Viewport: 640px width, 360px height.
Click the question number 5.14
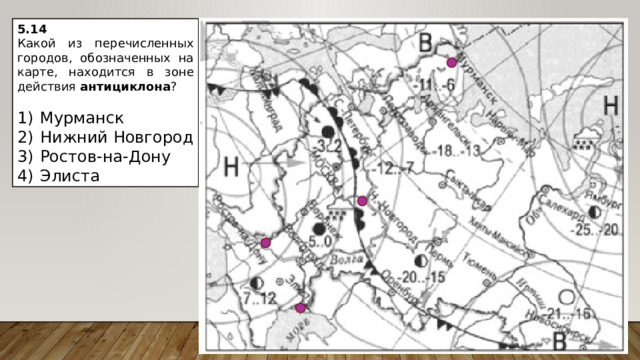[32, 29]
